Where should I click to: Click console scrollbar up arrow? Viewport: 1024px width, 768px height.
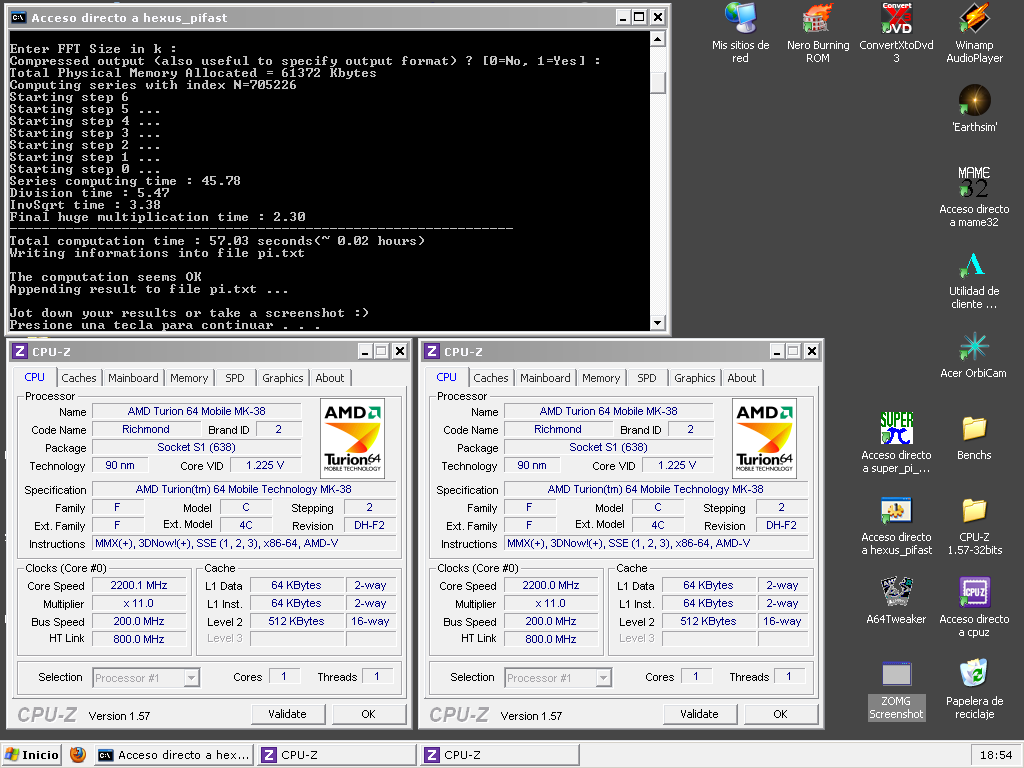coord(658,39)
